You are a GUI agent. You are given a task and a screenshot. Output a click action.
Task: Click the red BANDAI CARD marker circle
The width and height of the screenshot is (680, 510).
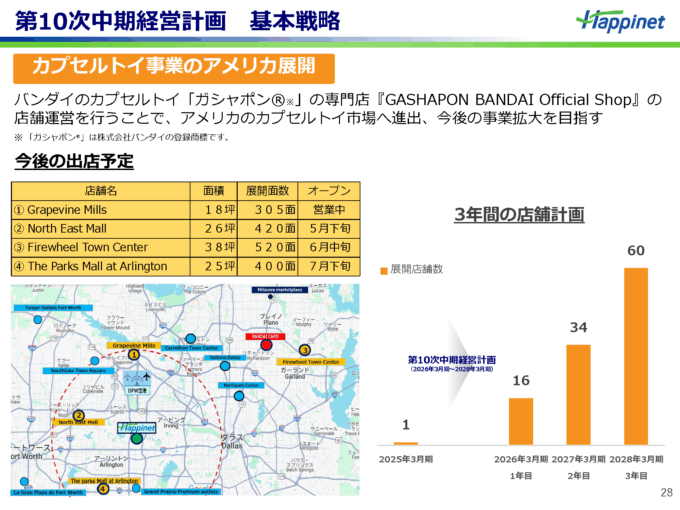(266, 346)
